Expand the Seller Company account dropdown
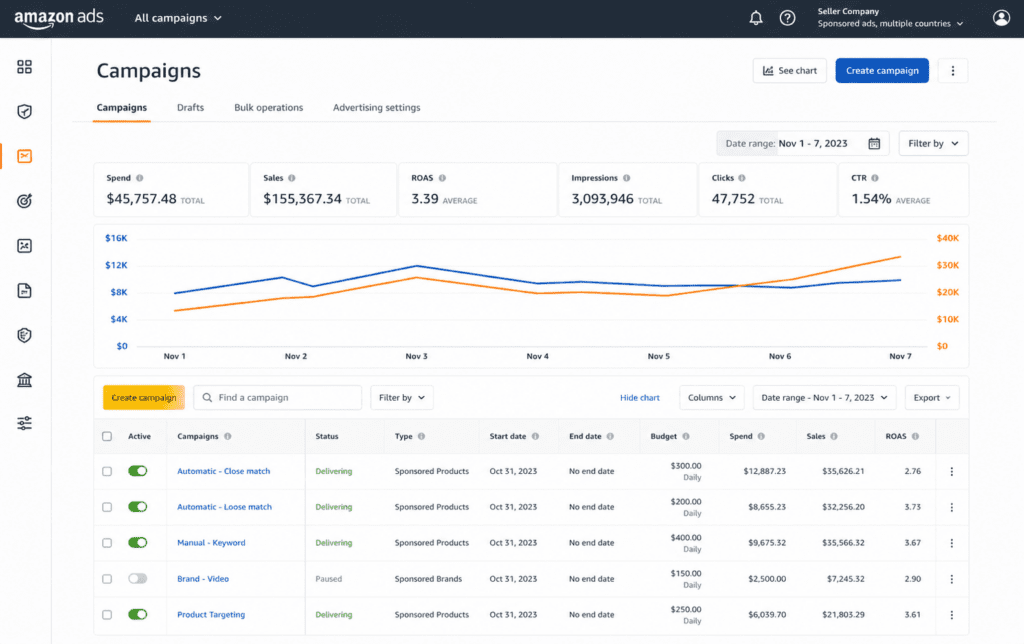Image resolution: width=1024 pixels, height=644 pixels. point(890,18)
